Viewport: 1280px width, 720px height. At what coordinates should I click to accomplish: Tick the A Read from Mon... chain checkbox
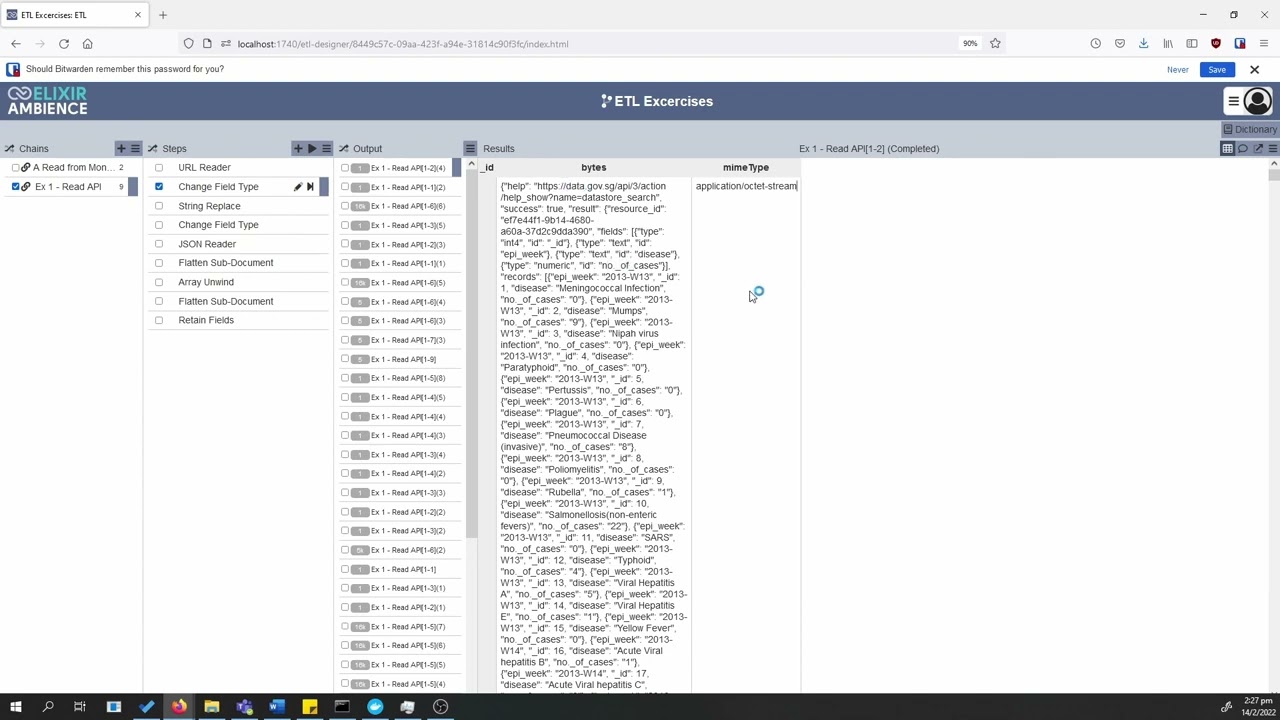click(15, 168)
